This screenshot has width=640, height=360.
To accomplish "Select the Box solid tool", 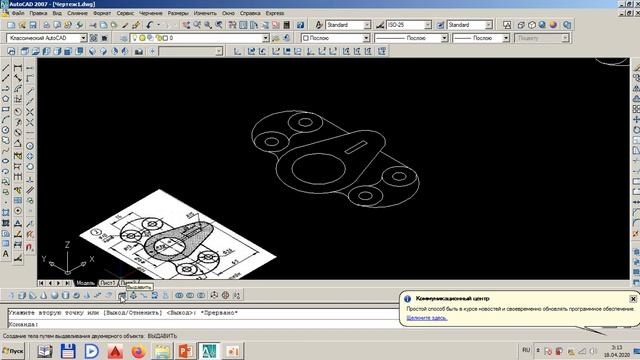I will [x=22, y=296].
